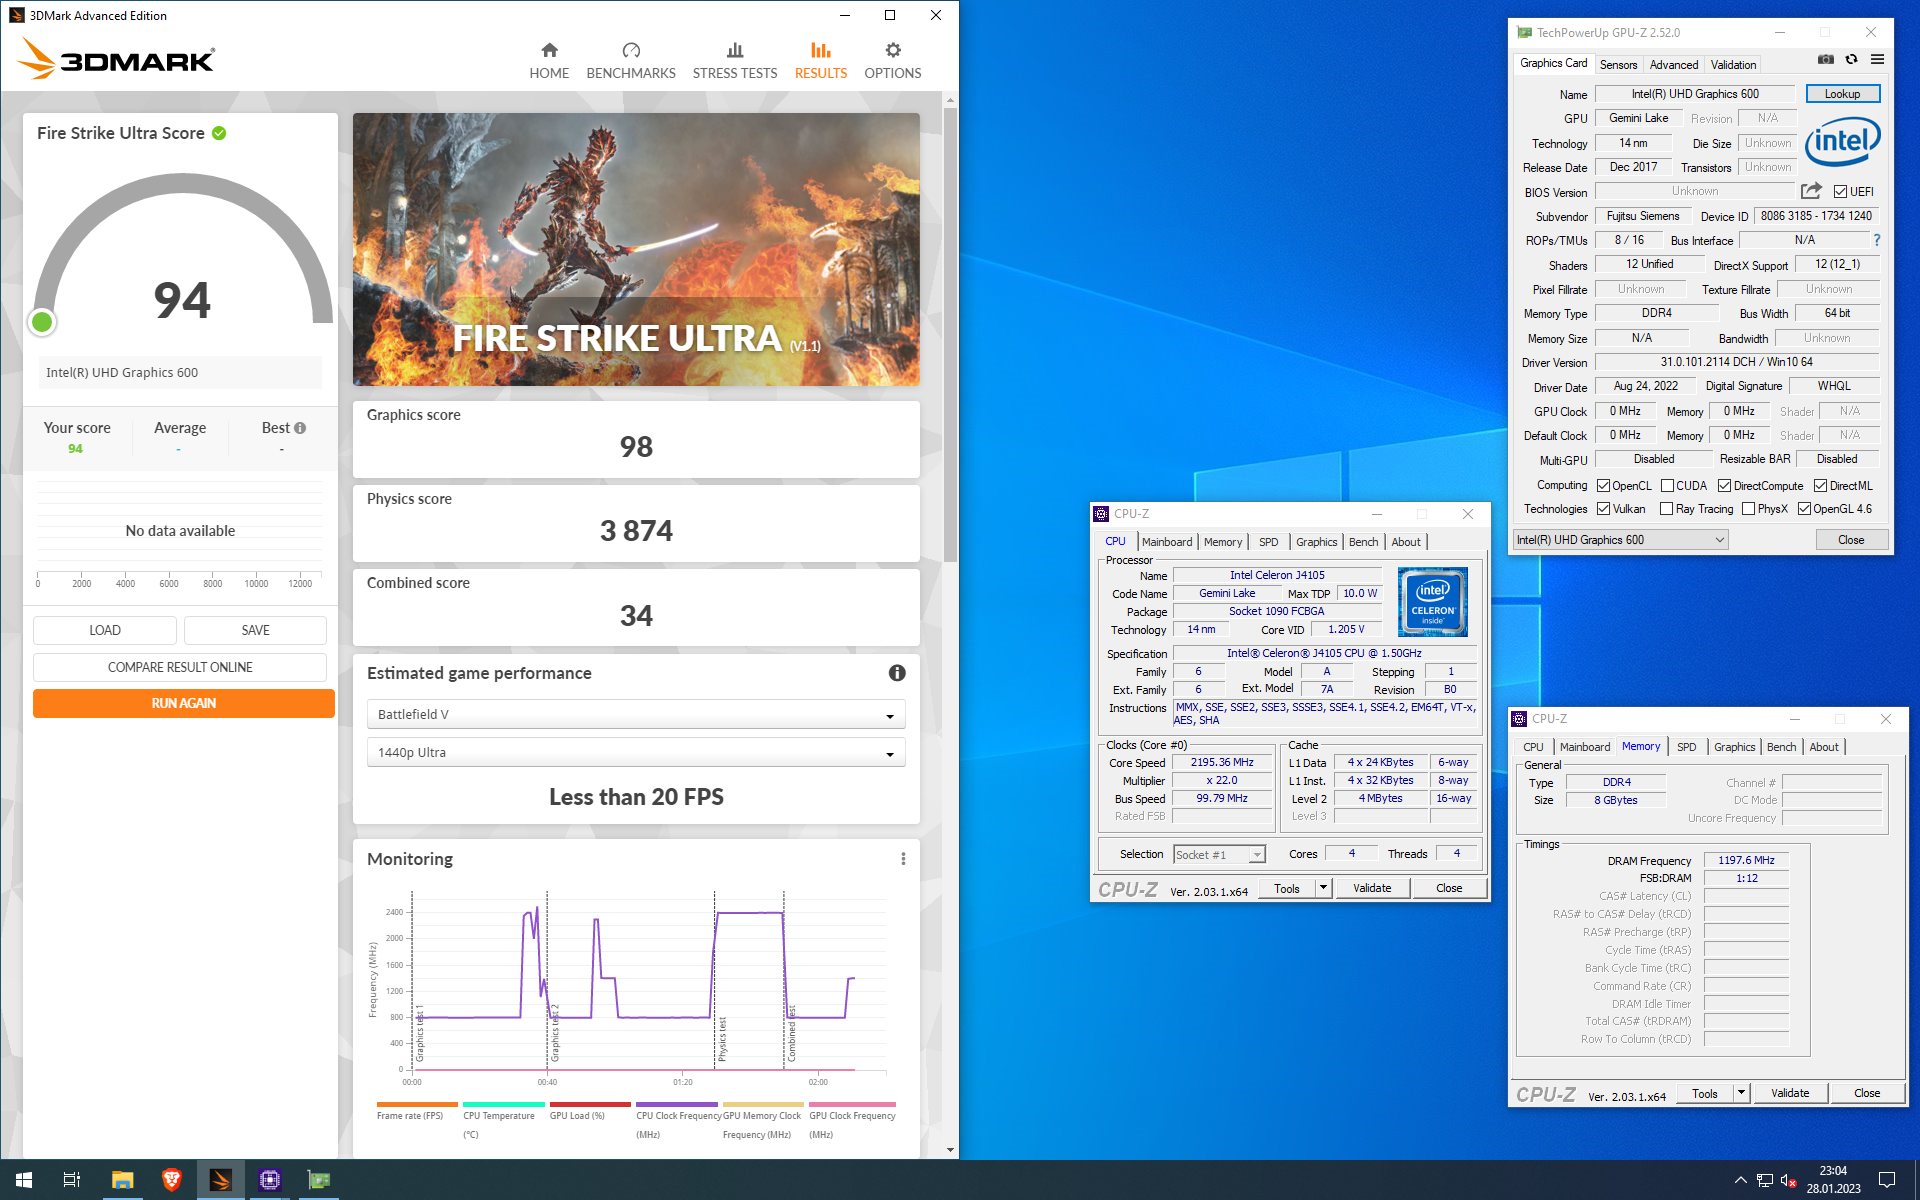Screen dimensions: 1920x1200
Task: Switch to the Validation tab in GPU-Z
Action: pyautogui.click(x=1733, y=65)
